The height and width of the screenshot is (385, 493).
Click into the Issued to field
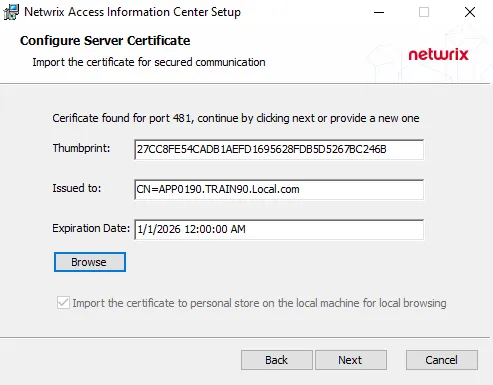279,189
